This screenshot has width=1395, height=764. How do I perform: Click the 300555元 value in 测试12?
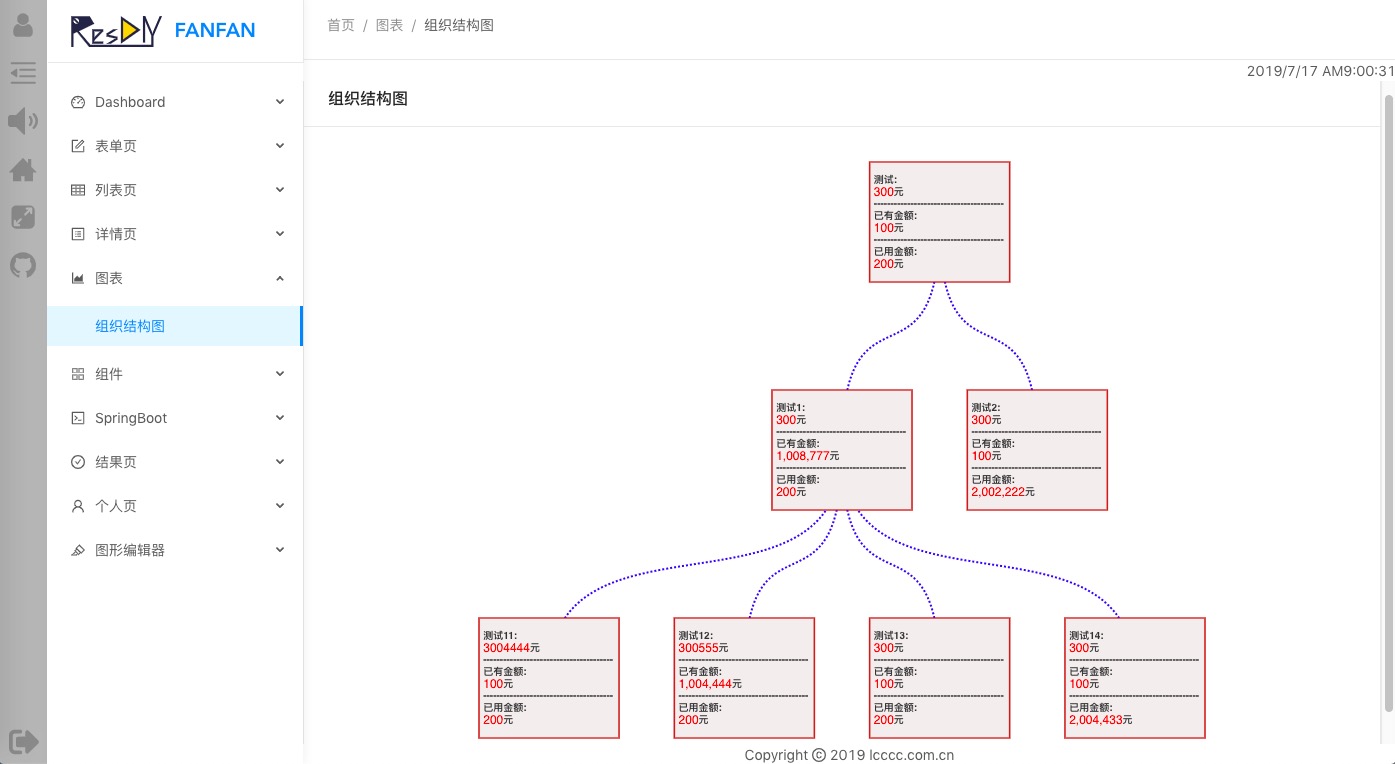point(703,648)
